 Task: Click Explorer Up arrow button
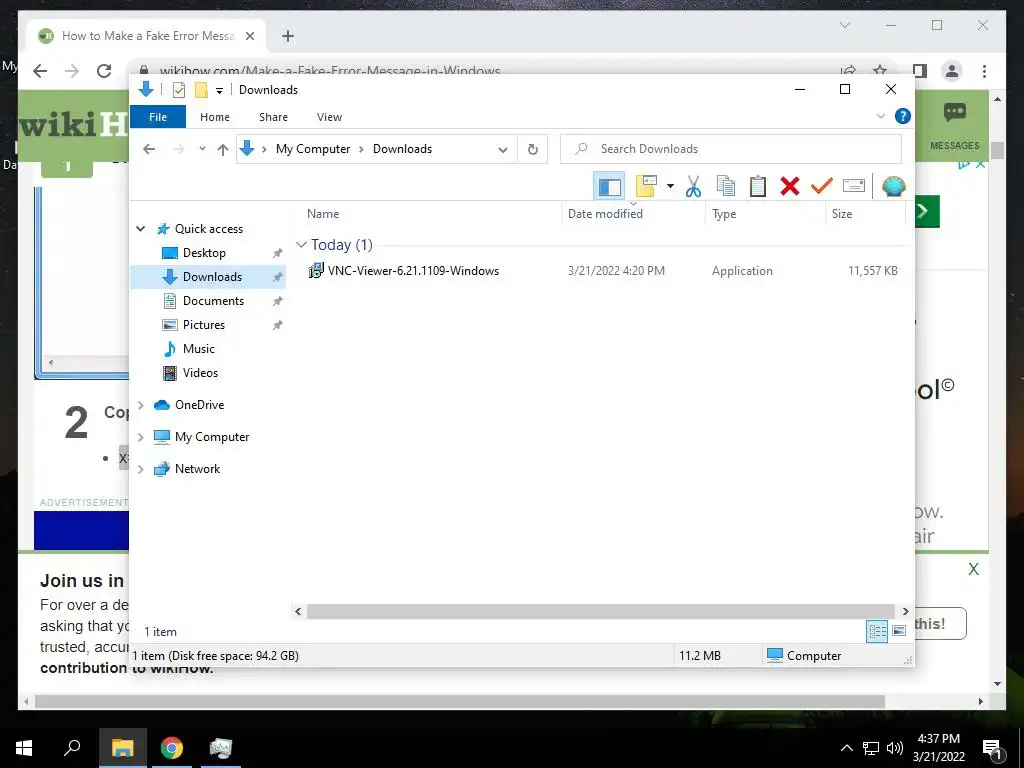(x=223, y=150)
